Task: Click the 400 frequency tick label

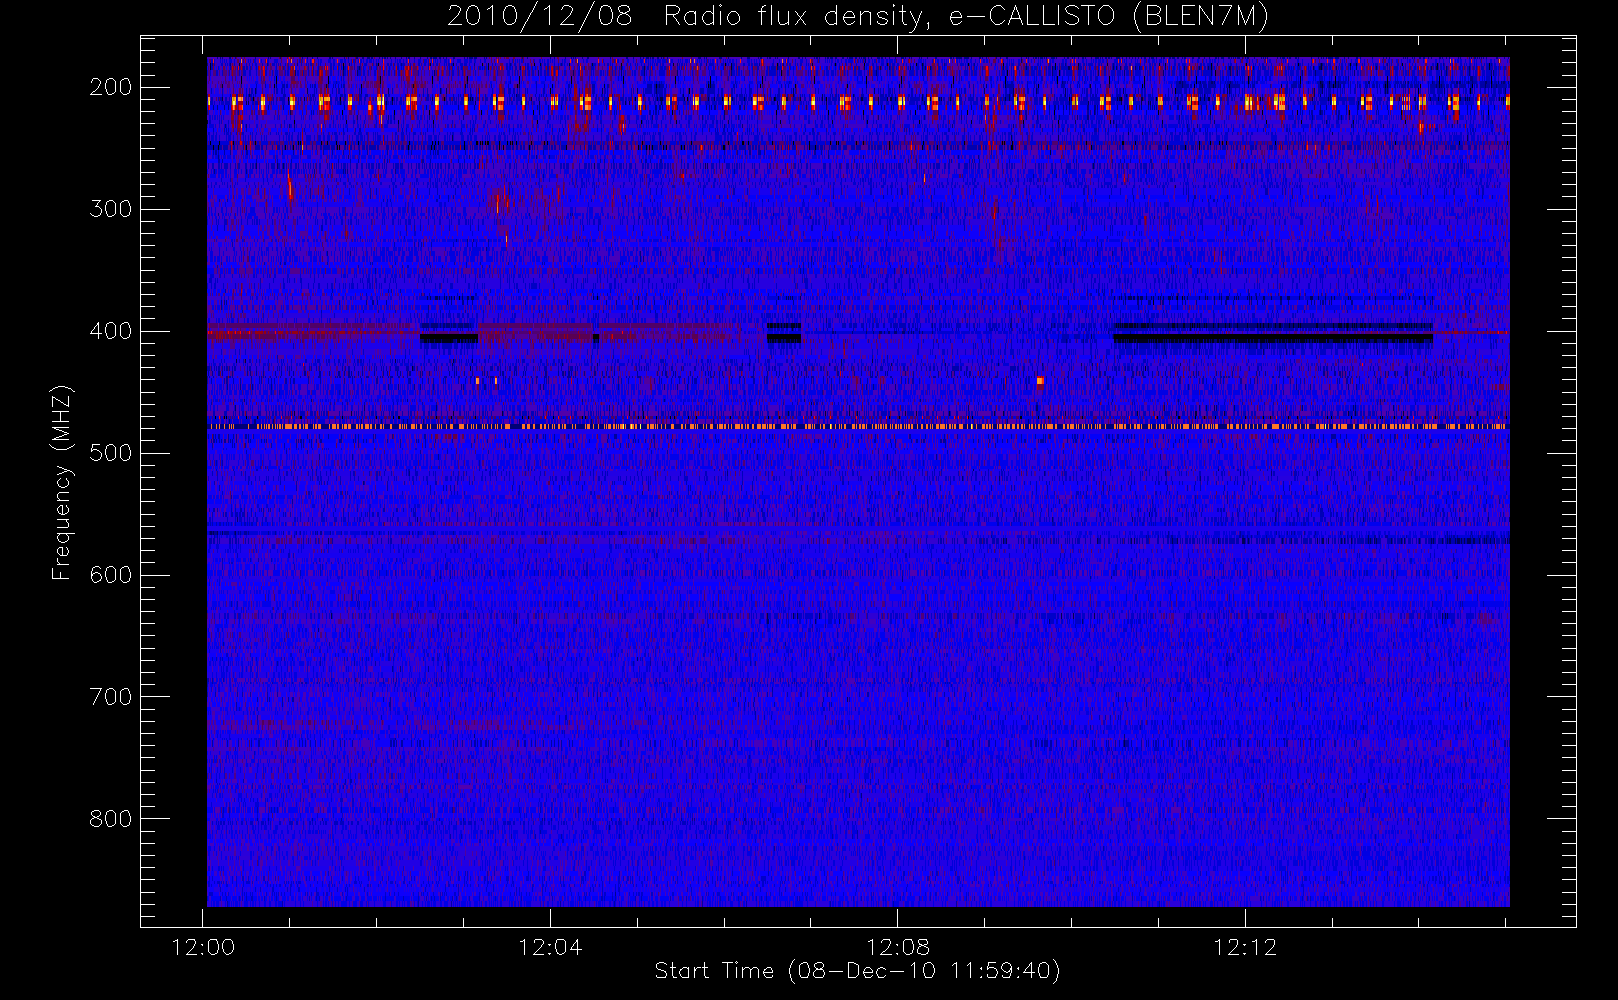Action: click(111, 331)
